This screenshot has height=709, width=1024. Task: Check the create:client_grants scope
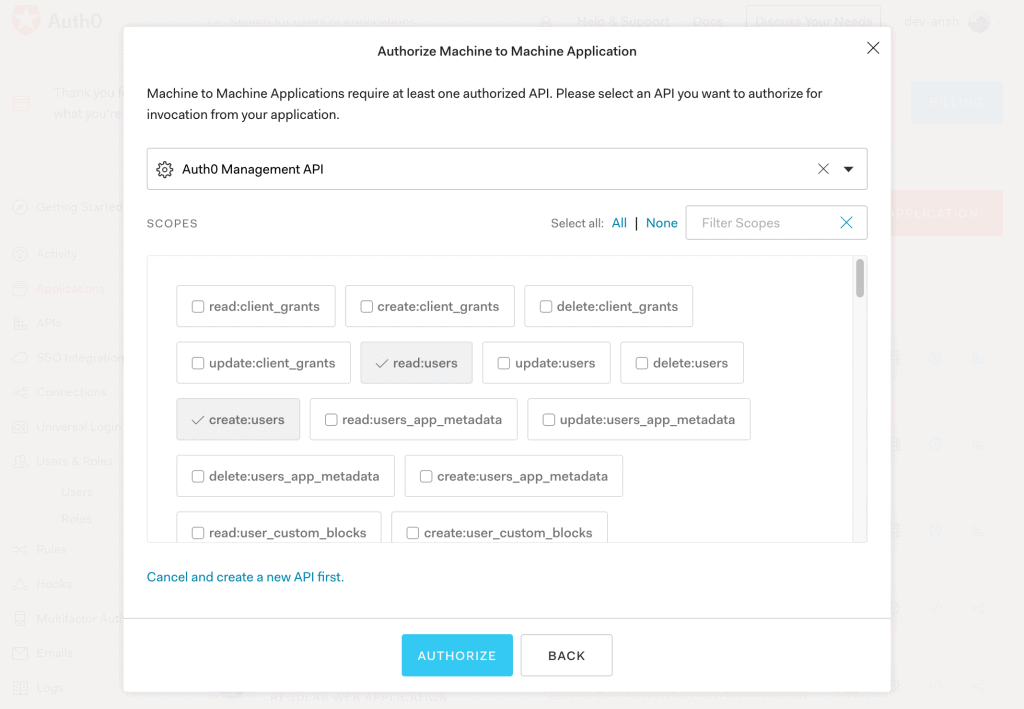click(367, 307)
